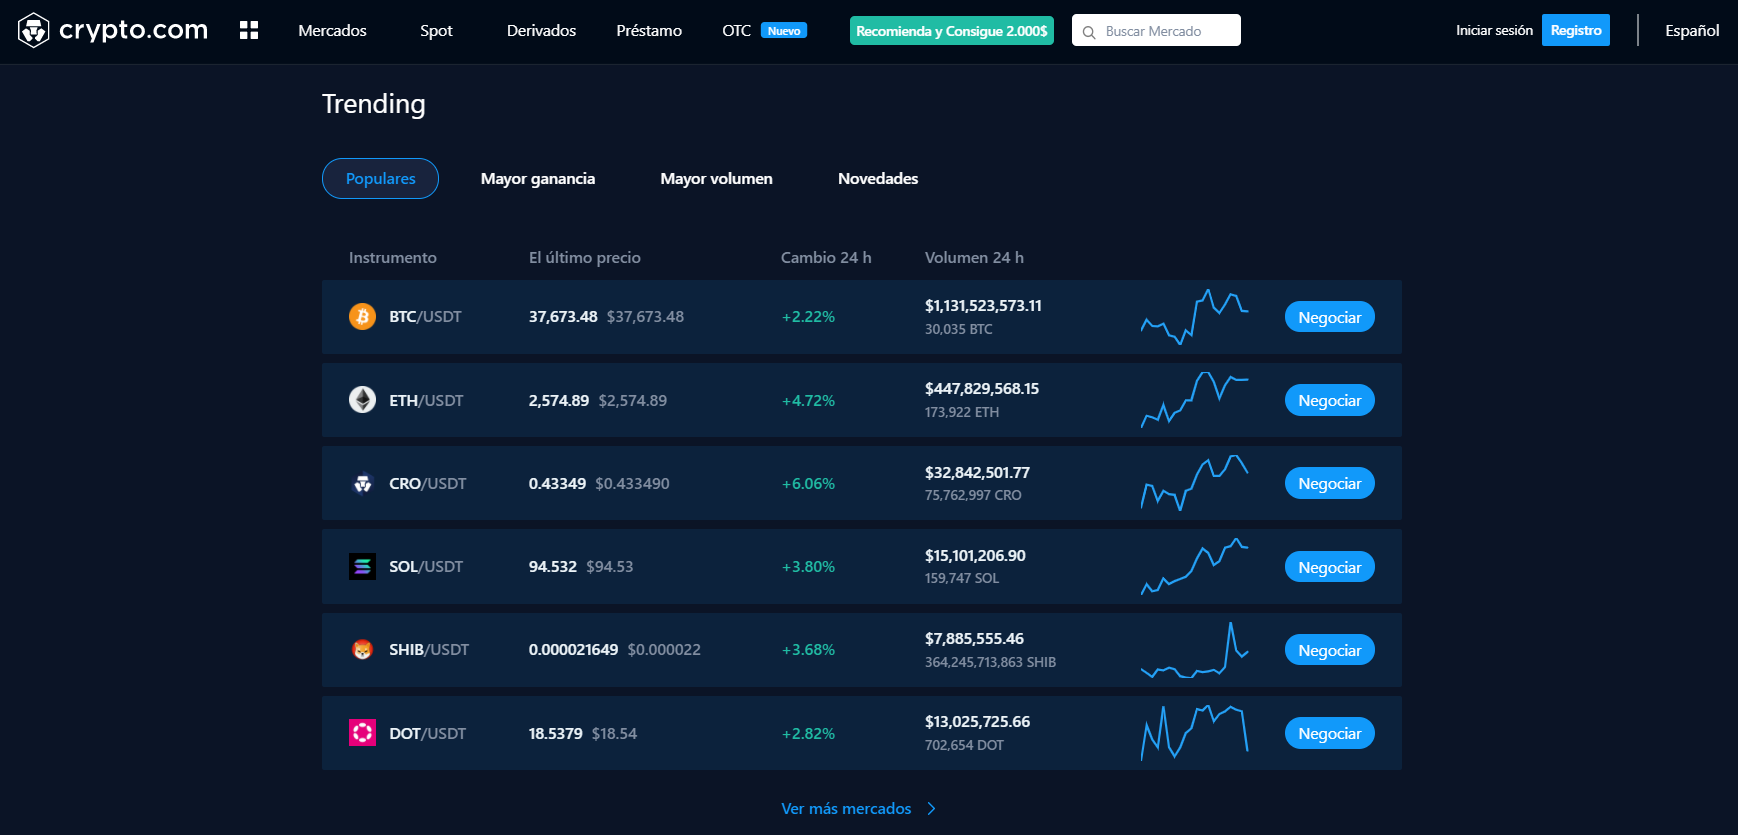Click the $1,131,523,573.11 volume value
Image resolution: width=1738 pixels, height=835 pixels.
click(983, 306)
